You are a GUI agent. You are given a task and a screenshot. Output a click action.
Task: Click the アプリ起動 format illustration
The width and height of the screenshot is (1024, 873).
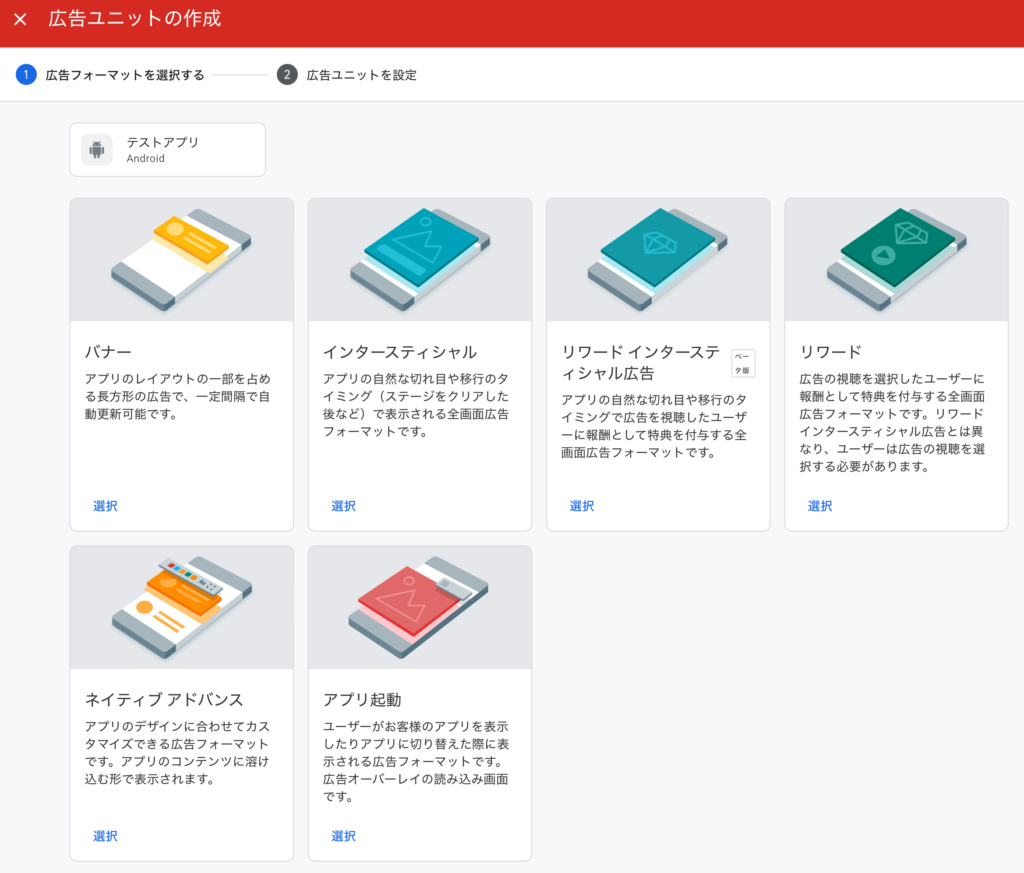click(x=419, y=607)
